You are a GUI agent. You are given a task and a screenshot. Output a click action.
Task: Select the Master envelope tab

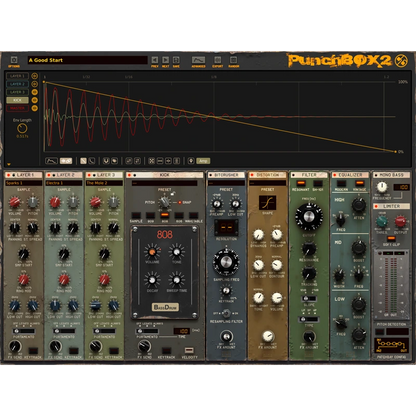[17, 108]
